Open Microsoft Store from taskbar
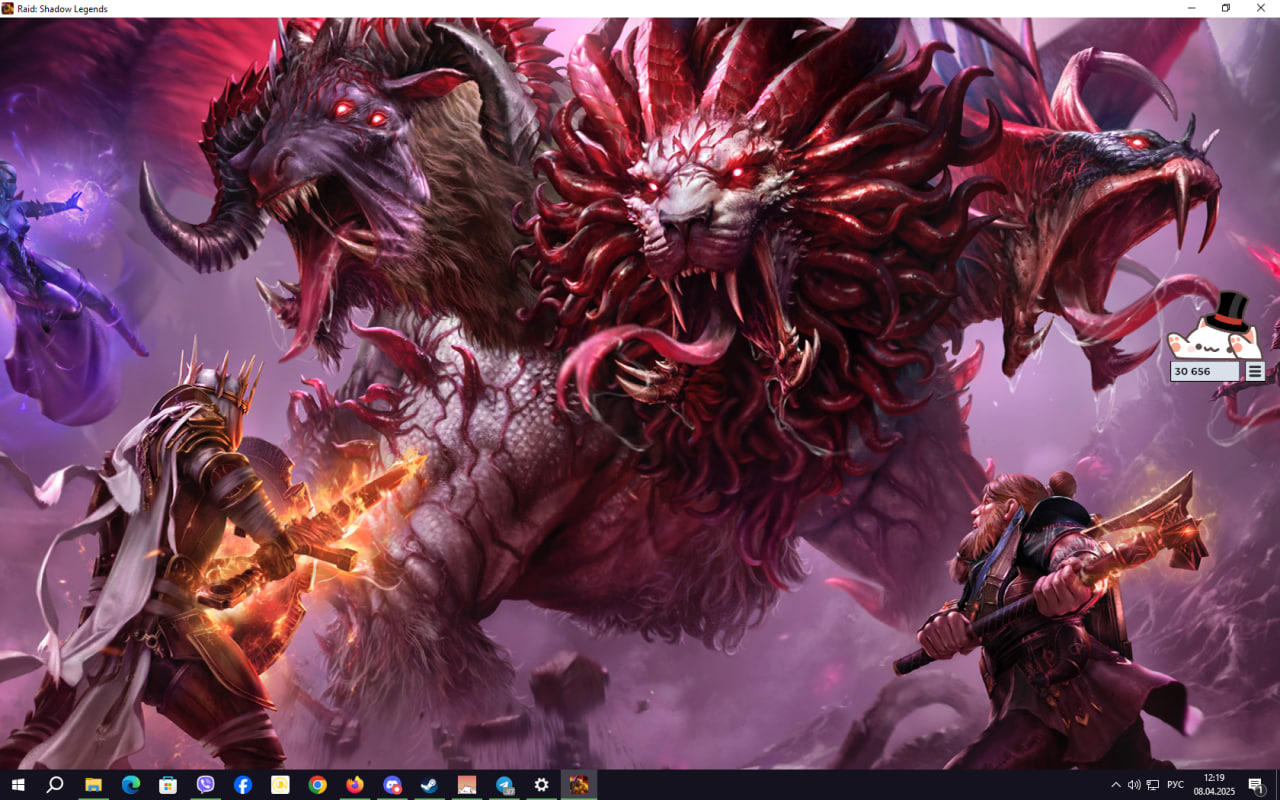The width and height of the screenshot is (1280, 800). (168, 785)
